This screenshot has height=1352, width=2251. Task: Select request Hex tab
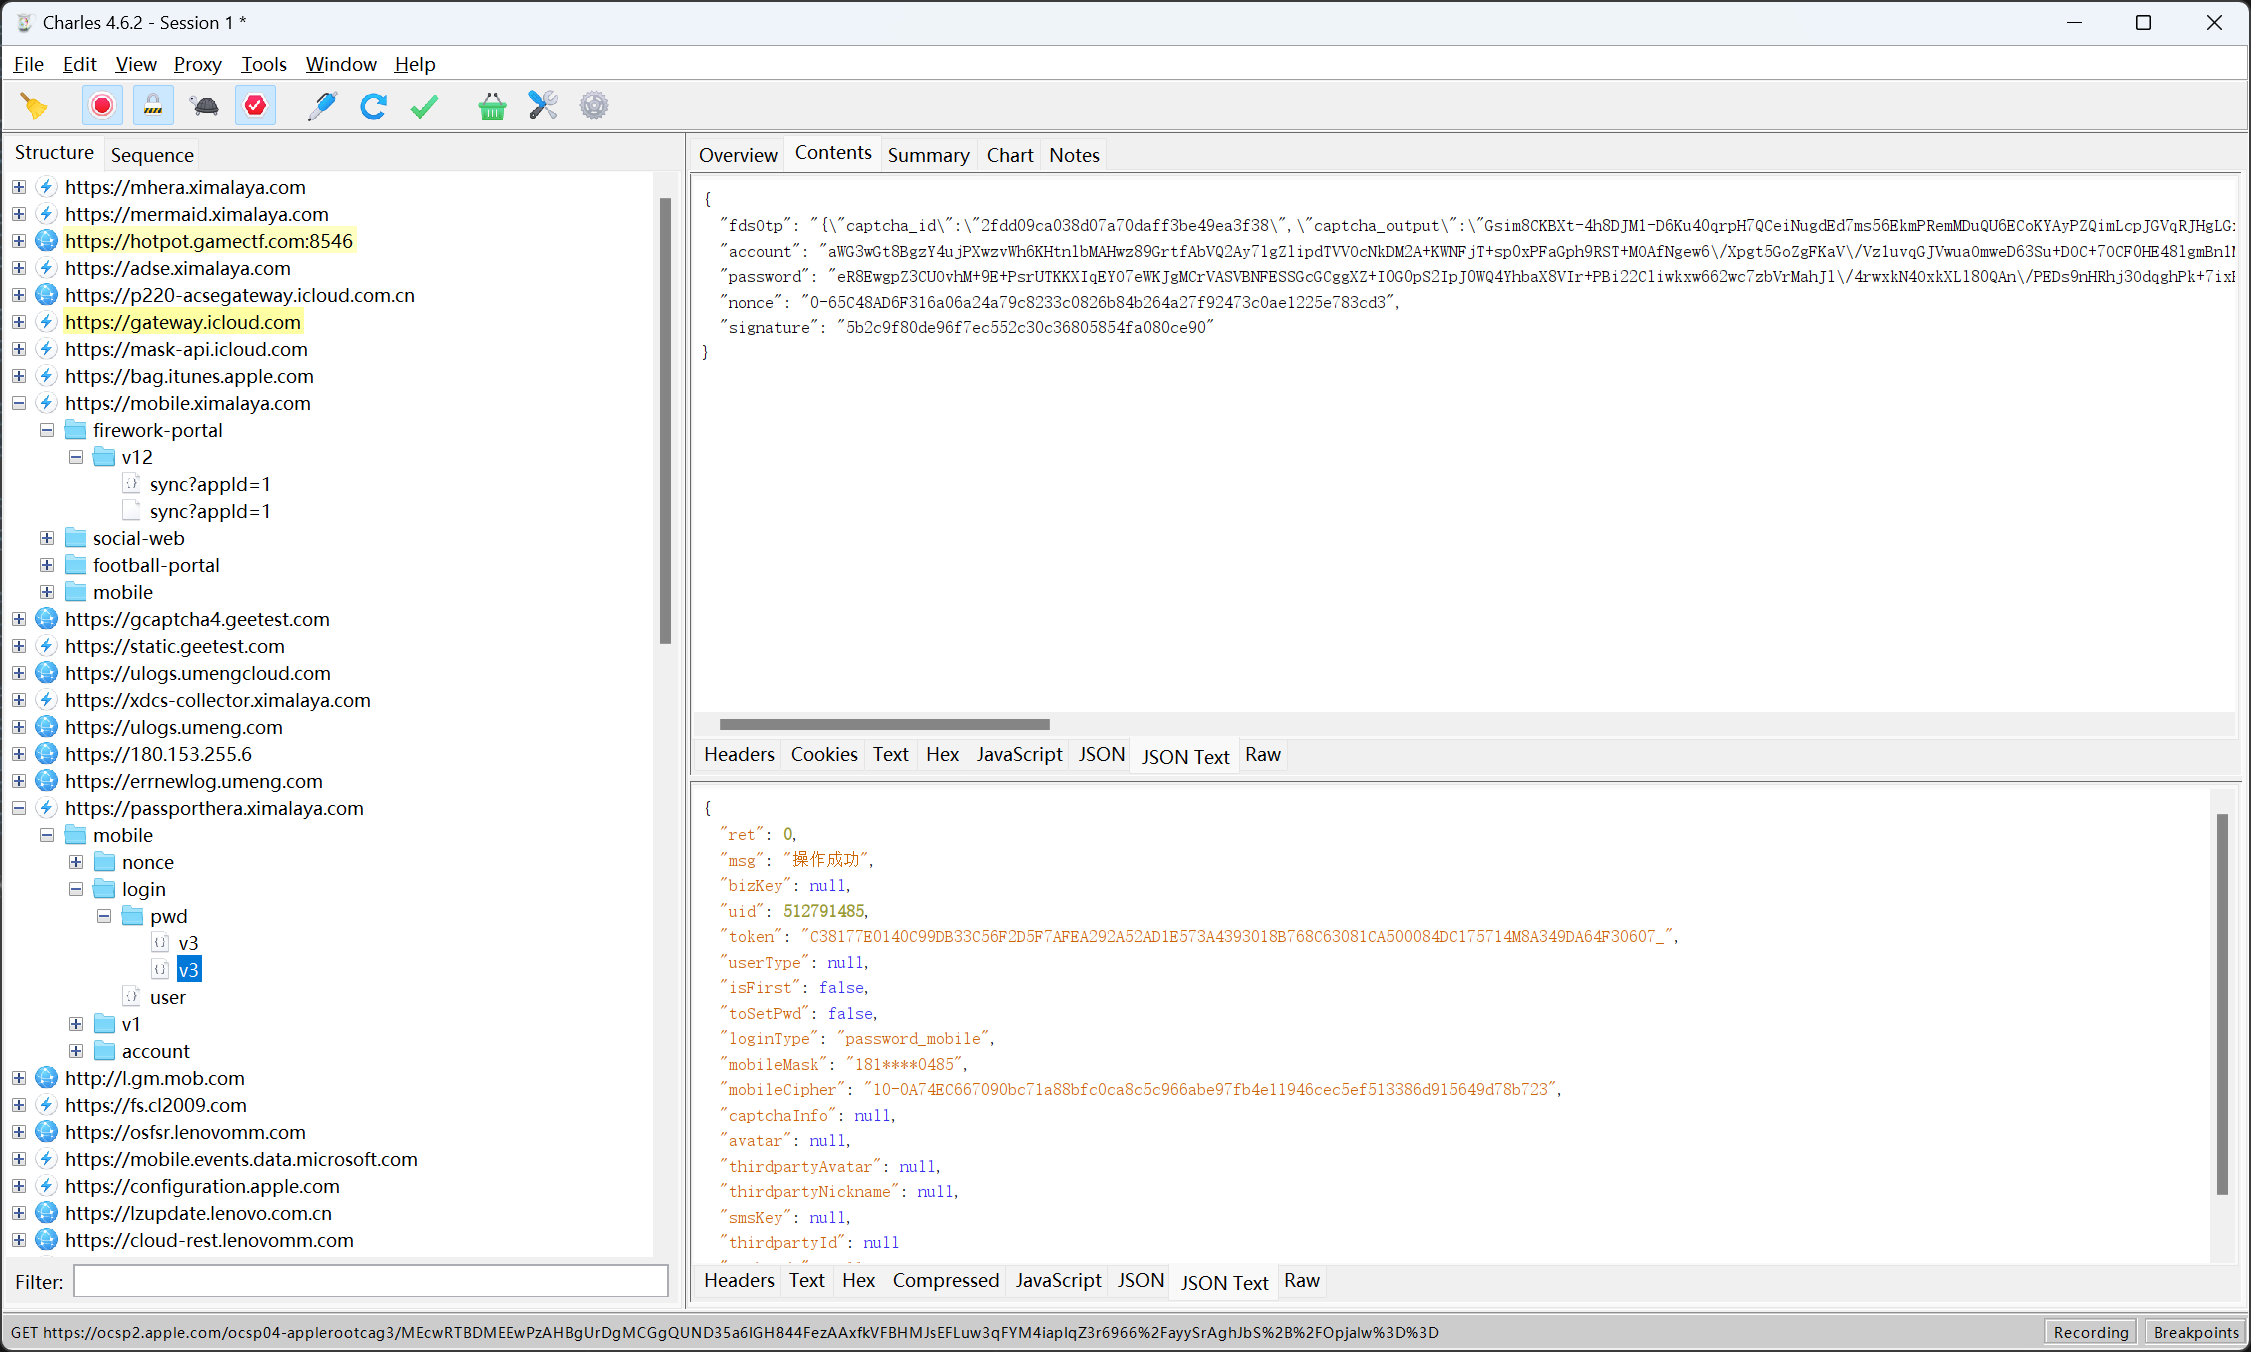[x=942, y=754]
